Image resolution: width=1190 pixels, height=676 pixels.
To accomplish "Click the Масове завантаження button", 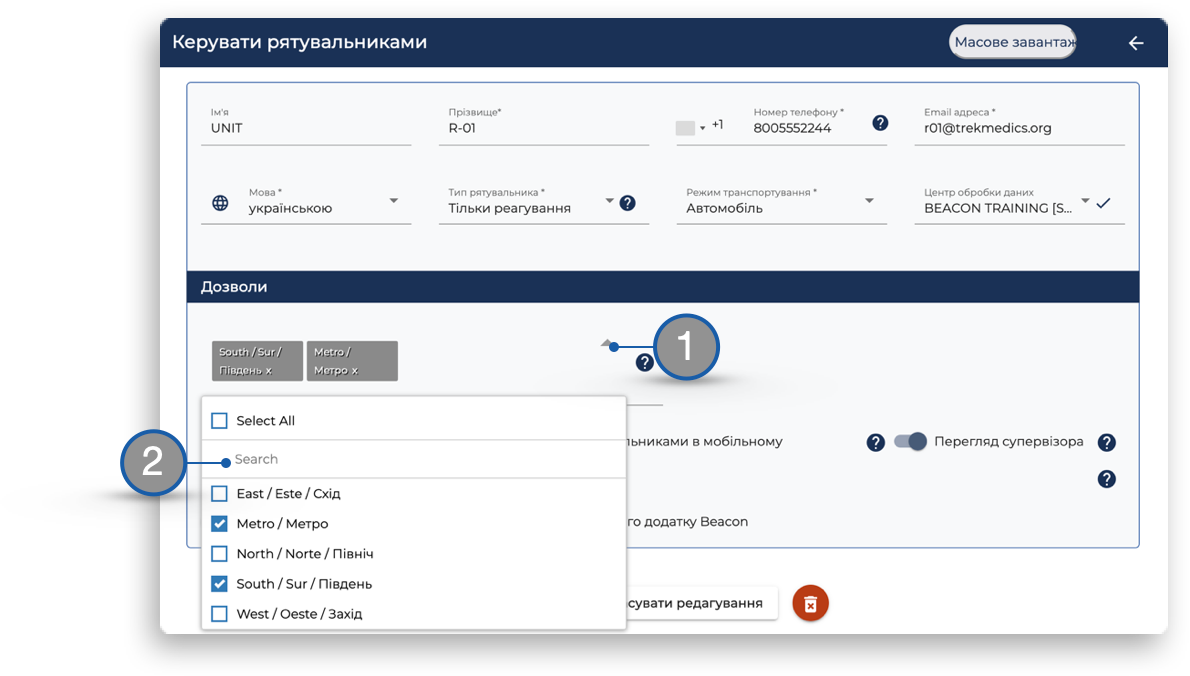I will coord(1012,42).
